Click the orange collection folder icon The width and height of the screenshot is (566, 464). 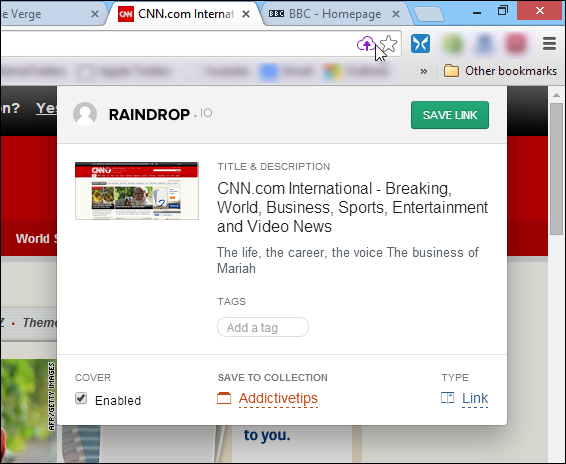(x=224, y=398)
